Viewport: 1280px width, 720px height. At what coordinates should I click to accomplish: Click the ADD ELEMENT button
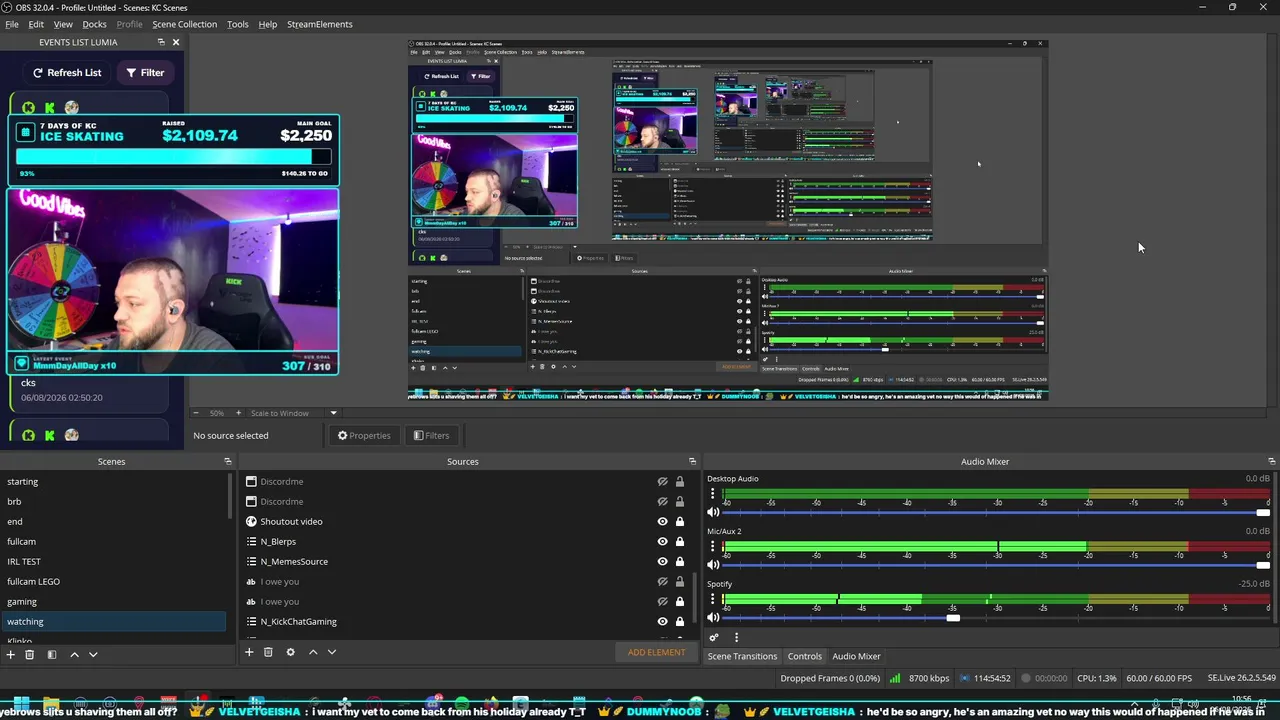click(x=656, y=652)
